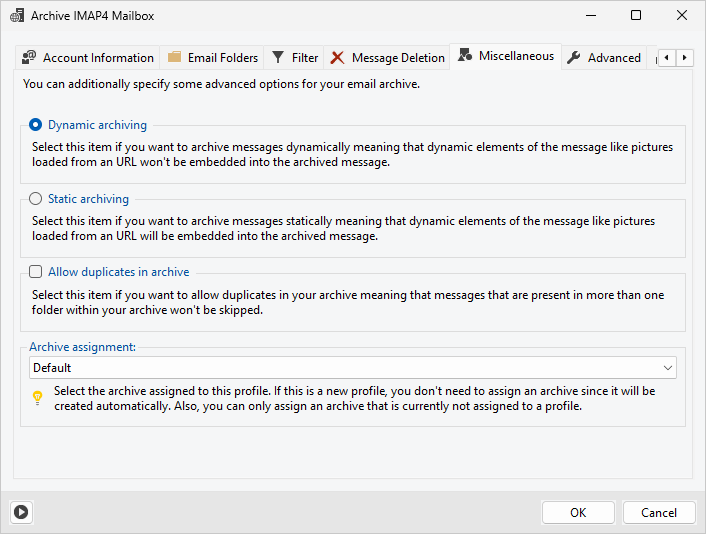Select the Dynamic archiving radio button
Screen dimensions: 706x534
pos(36,125)
